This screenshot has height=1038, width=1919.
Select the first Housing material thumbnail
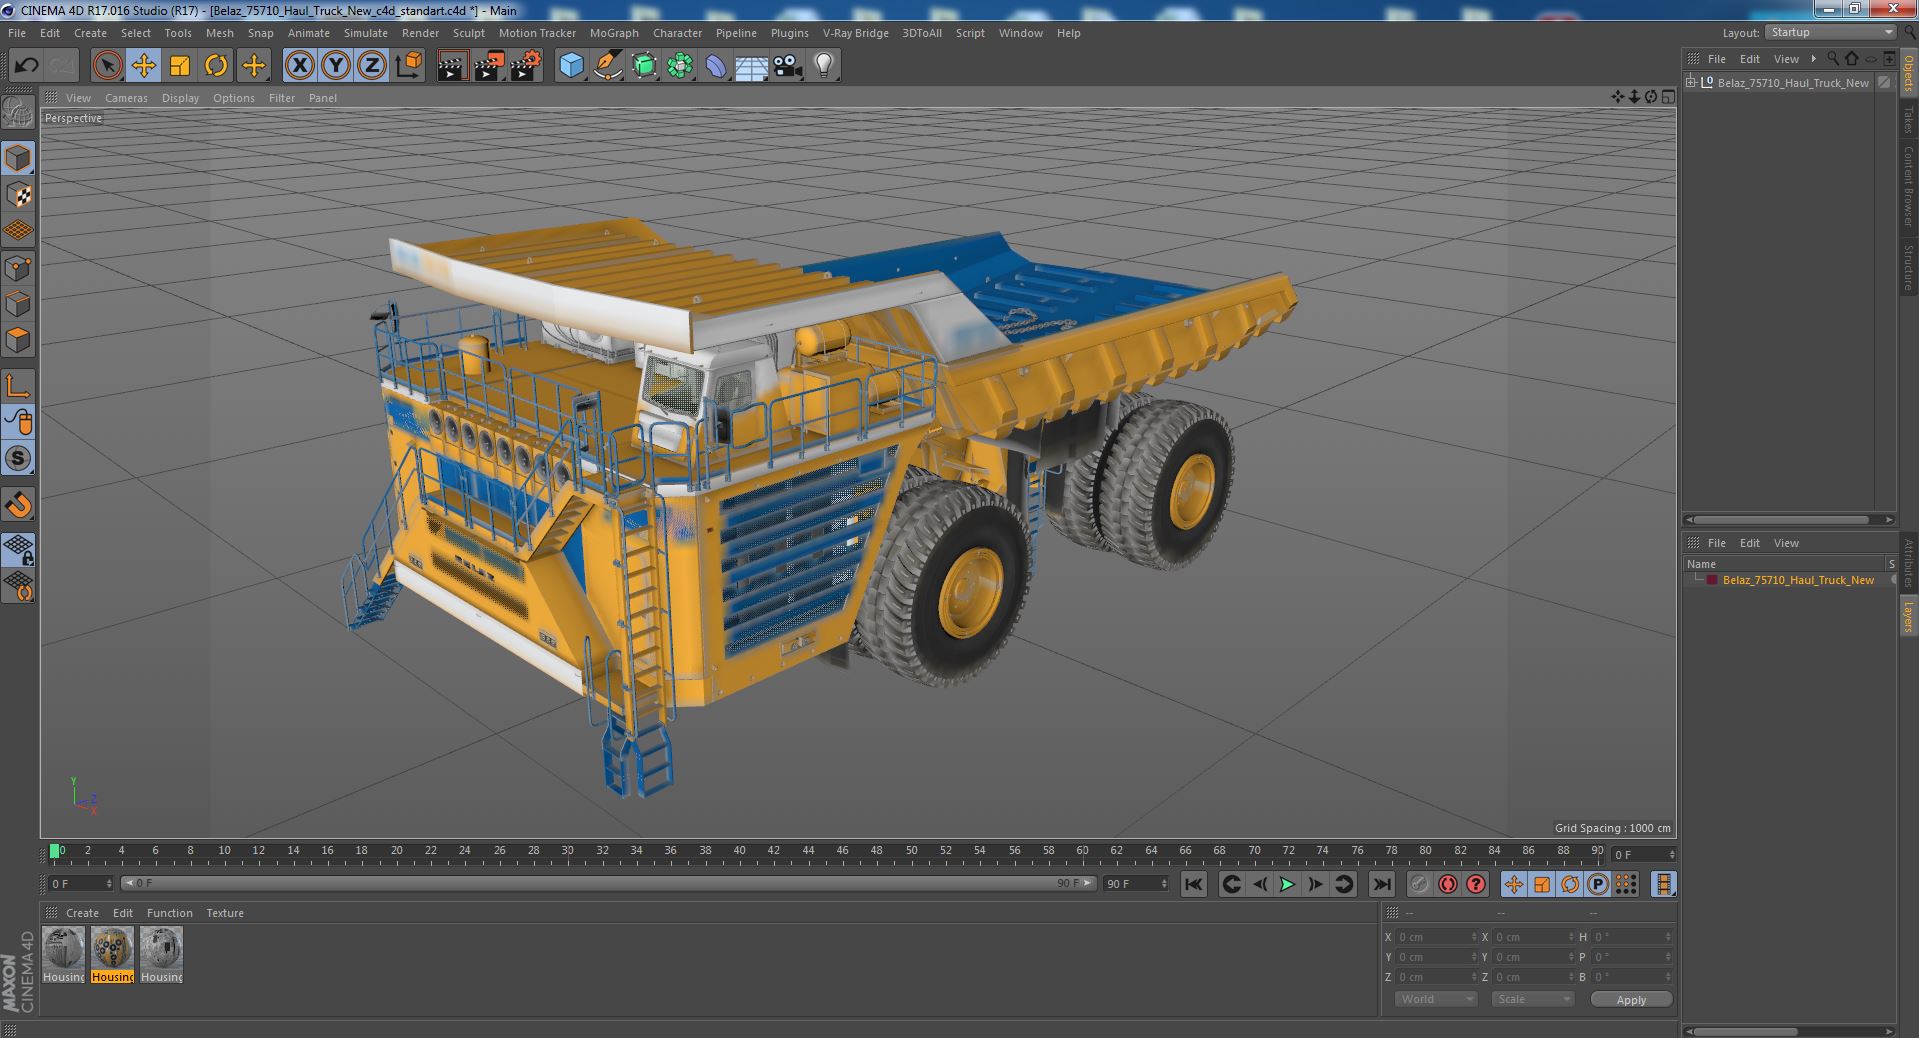[63, 955]
